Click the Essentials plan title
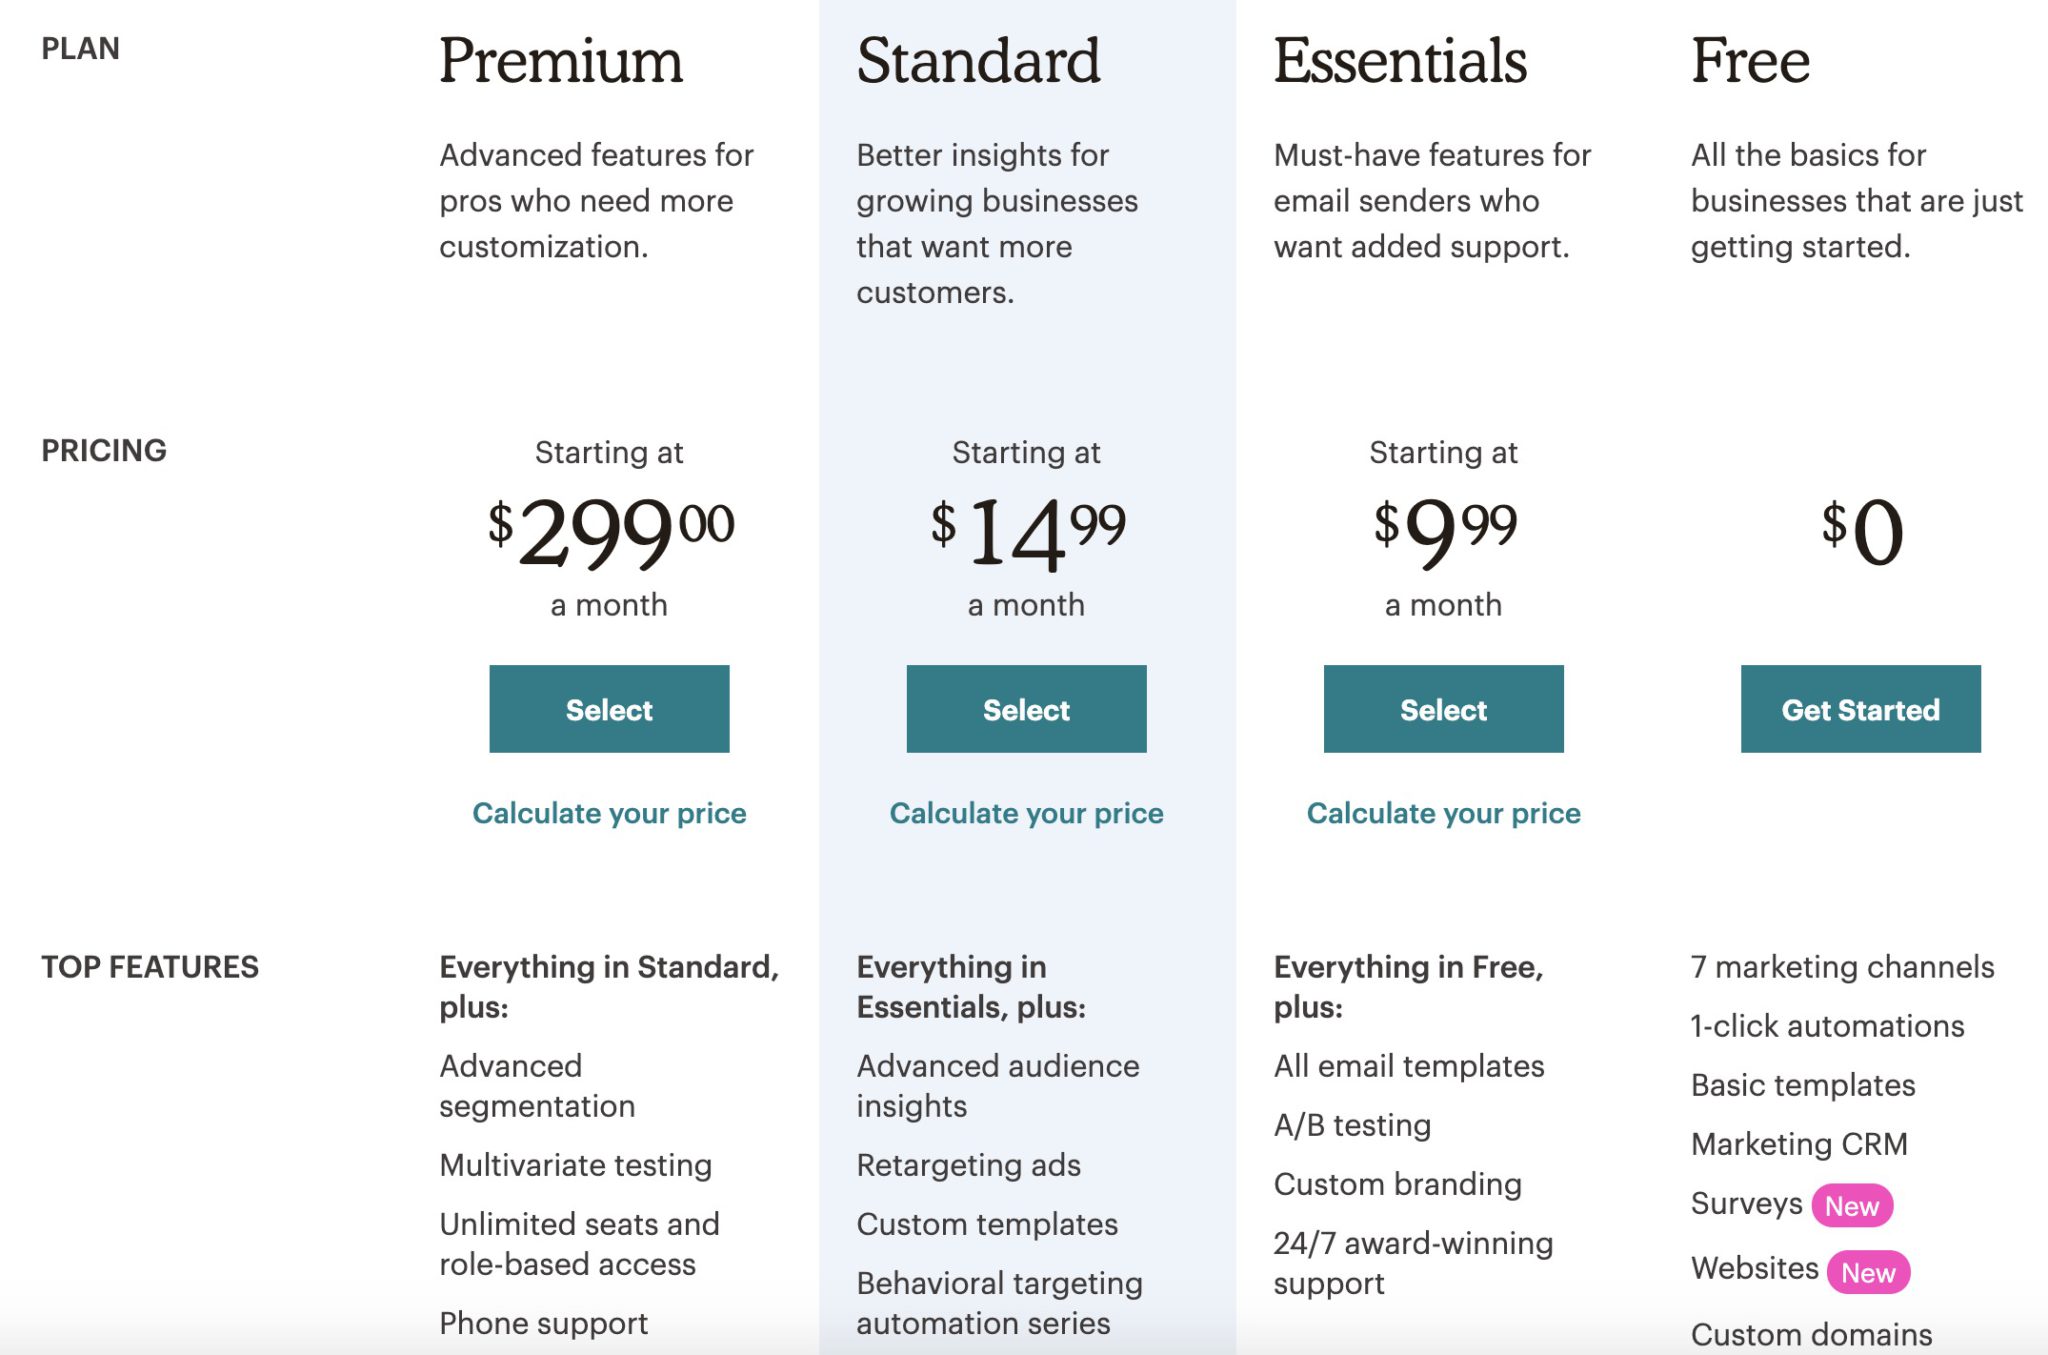 1400,62
